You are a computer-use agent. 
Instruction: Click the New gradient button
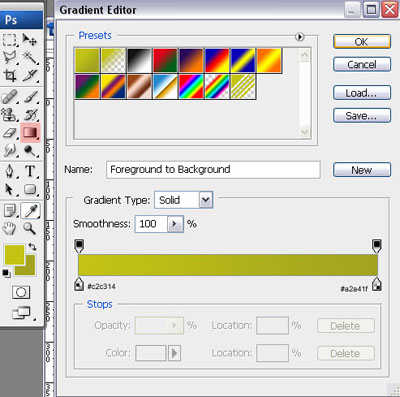pos(362,170)
